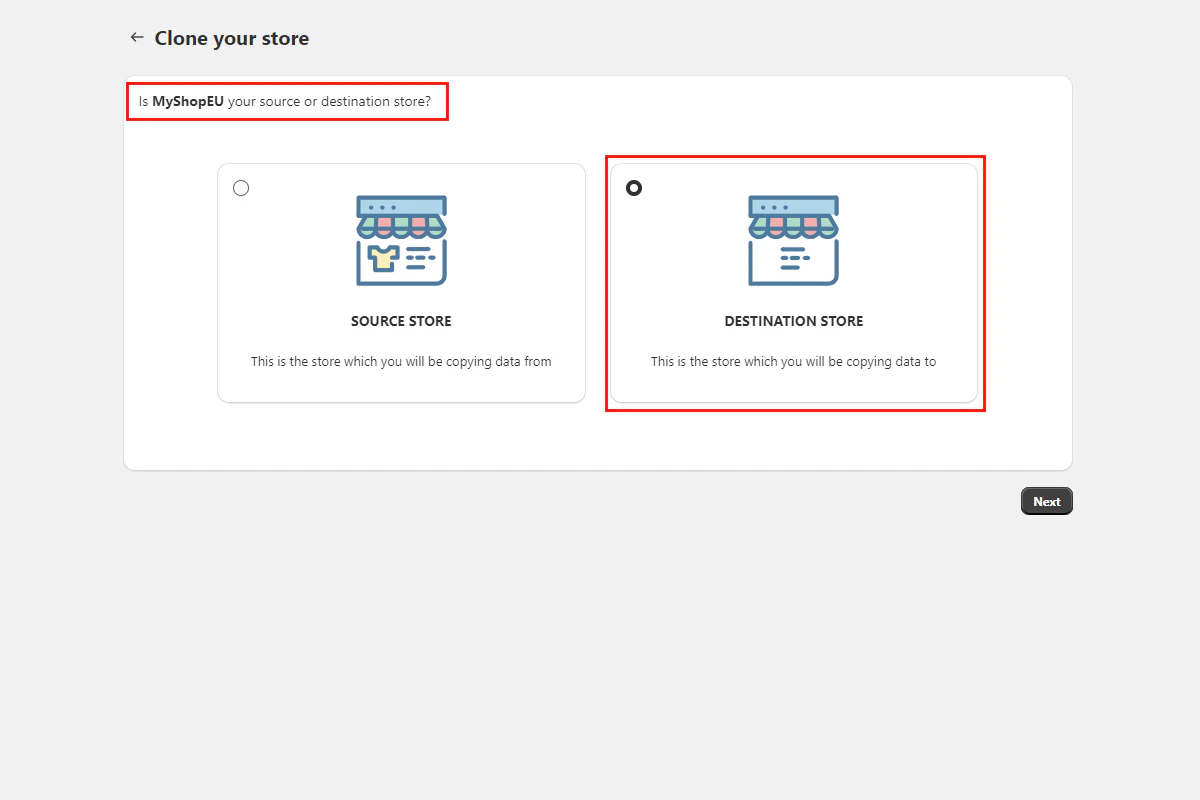Viewport: 1200px width, 800px height.
Task: Click the copying data from description text
Action: [x=400, y=361]
